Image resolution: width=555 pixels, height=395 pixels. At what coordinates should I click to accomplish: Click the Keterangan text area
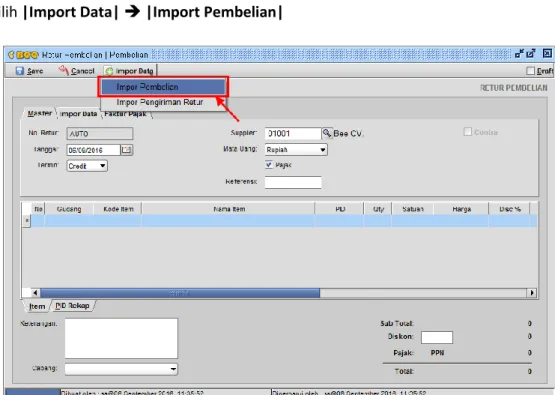pyautogui.click(x=121, y=338)
